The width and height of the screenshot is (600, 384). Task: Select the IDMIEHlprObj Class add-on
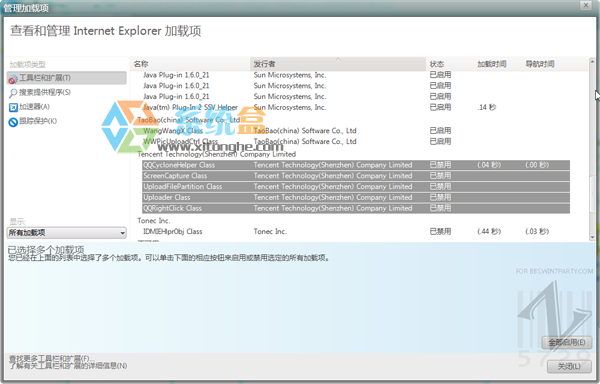pos(173,231)
